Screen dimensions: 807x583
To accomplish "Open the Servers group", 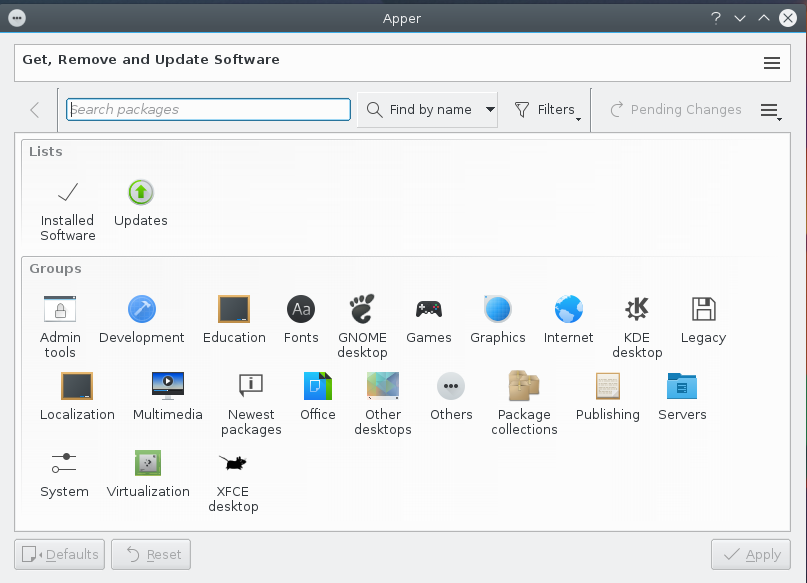I will pyautogui.click(x=682, y=397).
